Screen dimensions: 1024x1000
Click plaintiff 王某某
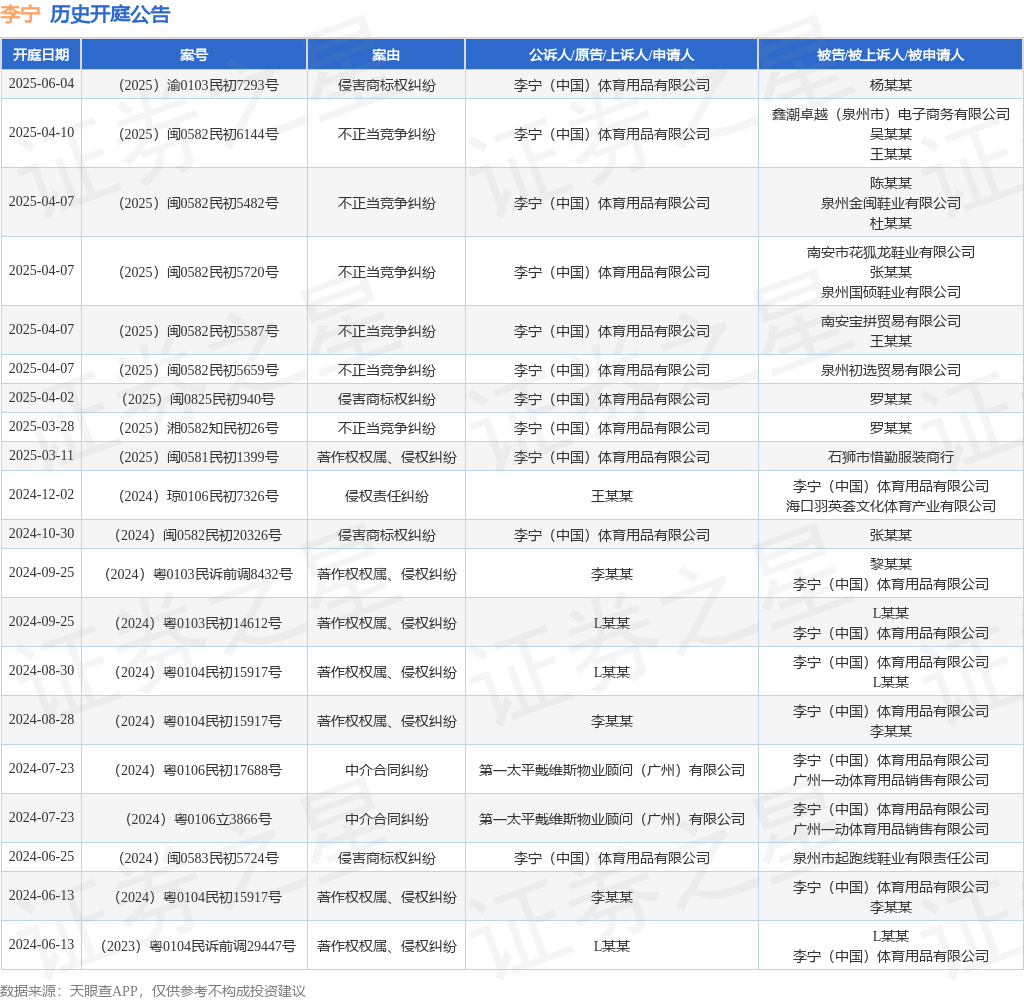pos(611,496)
